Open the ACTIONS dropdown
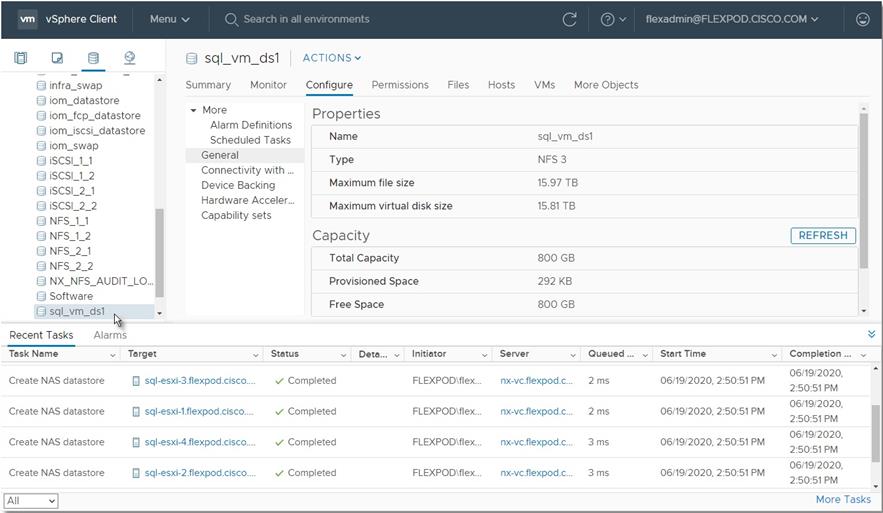Screen dimensions: 883x513 coord(332,58)
